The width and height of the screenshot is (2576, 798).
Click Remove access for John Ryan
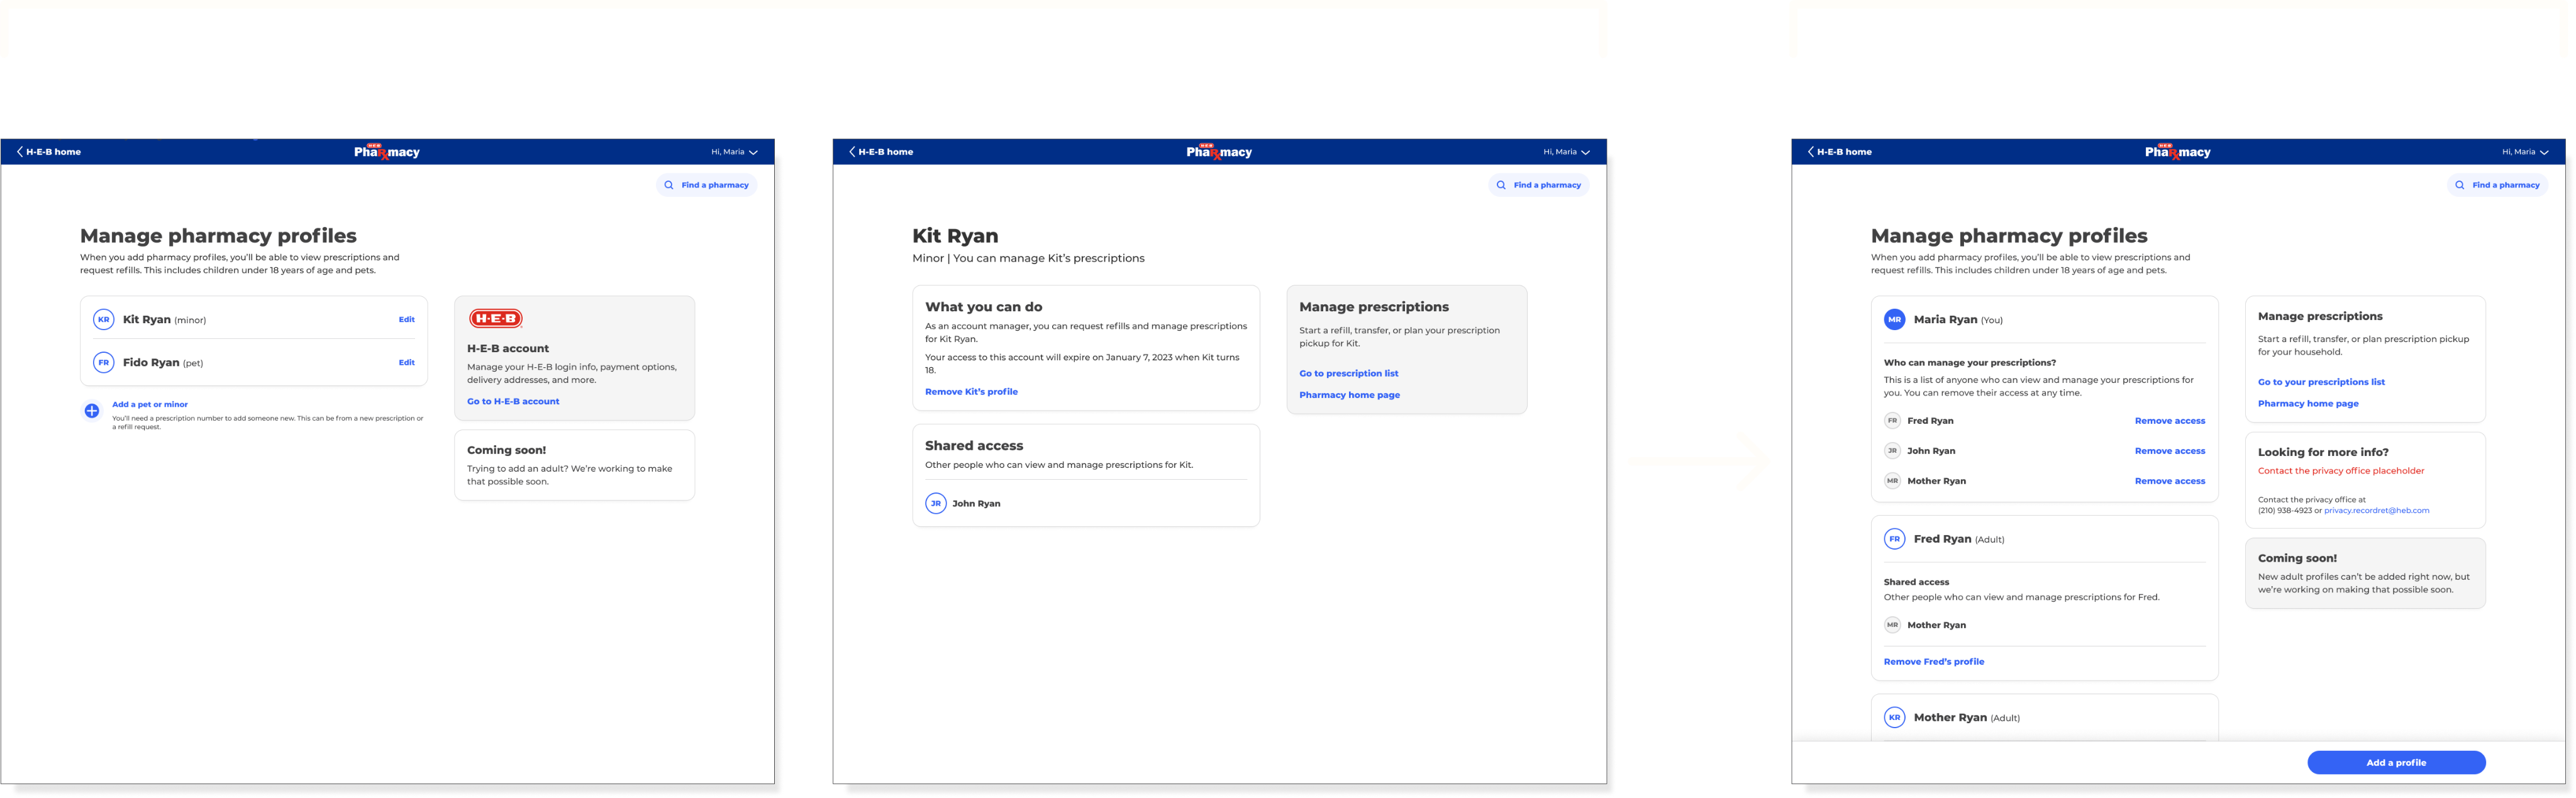[2169, 451]
